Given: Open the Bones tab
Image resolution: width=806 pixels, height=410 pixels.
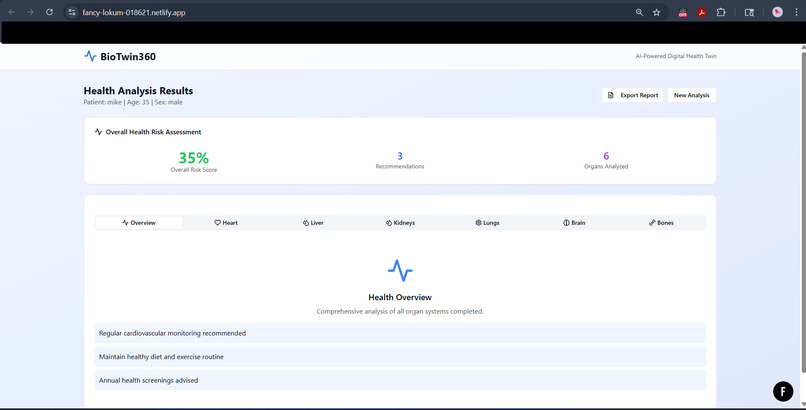Looking at the screenshot, I should coord(662,222).
